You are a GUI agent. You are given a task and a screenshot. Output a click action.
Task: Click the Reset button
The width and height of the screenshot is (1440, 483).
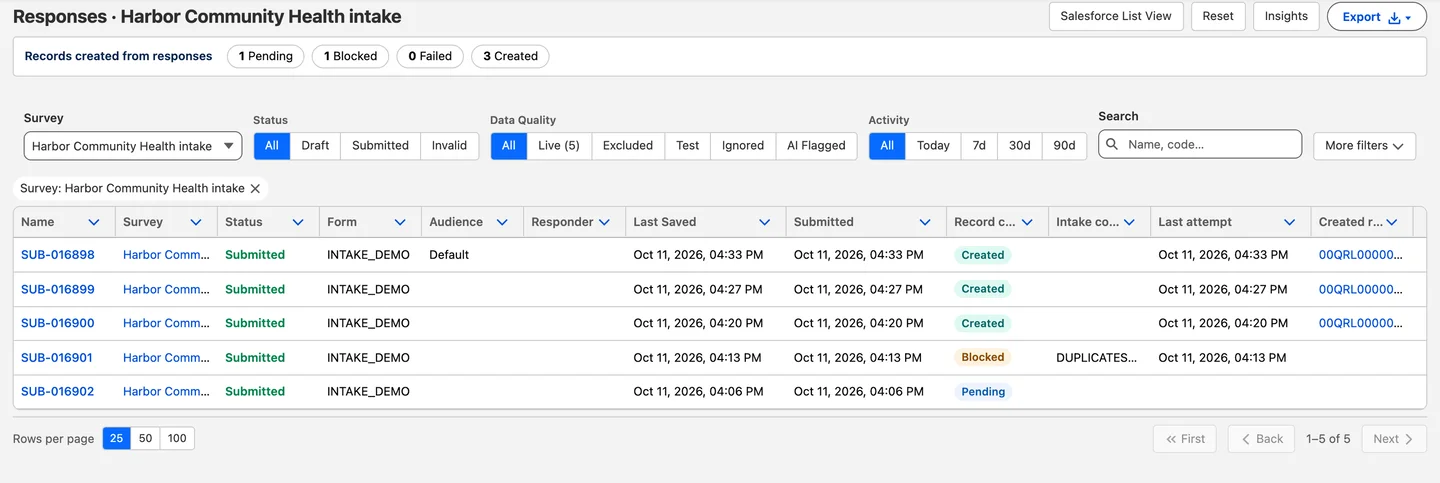click(x=1218, y=16)
